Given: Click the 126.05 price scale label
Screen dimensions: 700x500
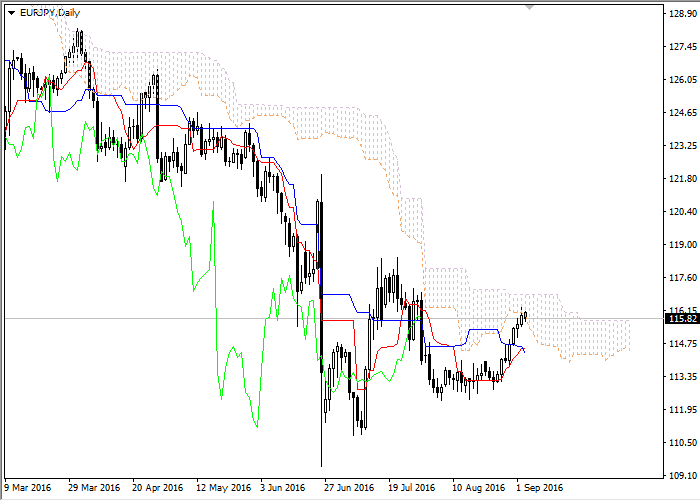Looking at the screenshot, I should tap(683, 80).
